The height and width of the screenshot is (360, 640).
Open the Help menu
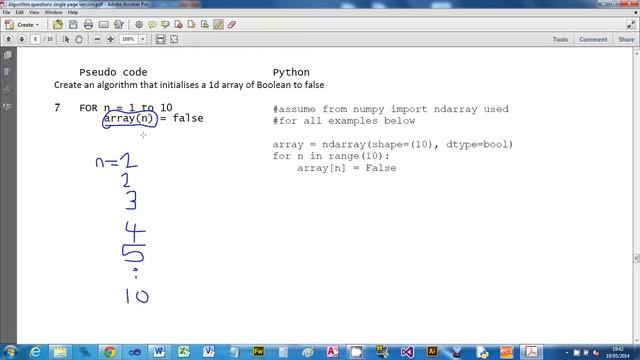pyautogui.click(x=73, y=12)
